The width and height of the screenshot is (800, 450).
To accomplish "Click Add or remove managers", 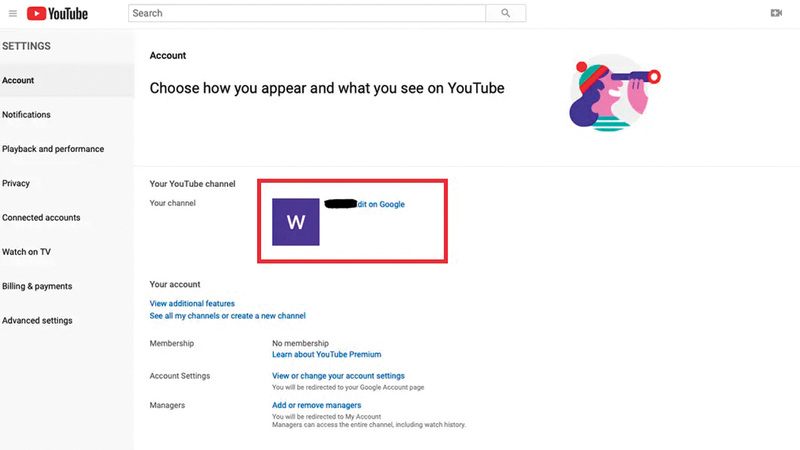I will click(316, 405).
